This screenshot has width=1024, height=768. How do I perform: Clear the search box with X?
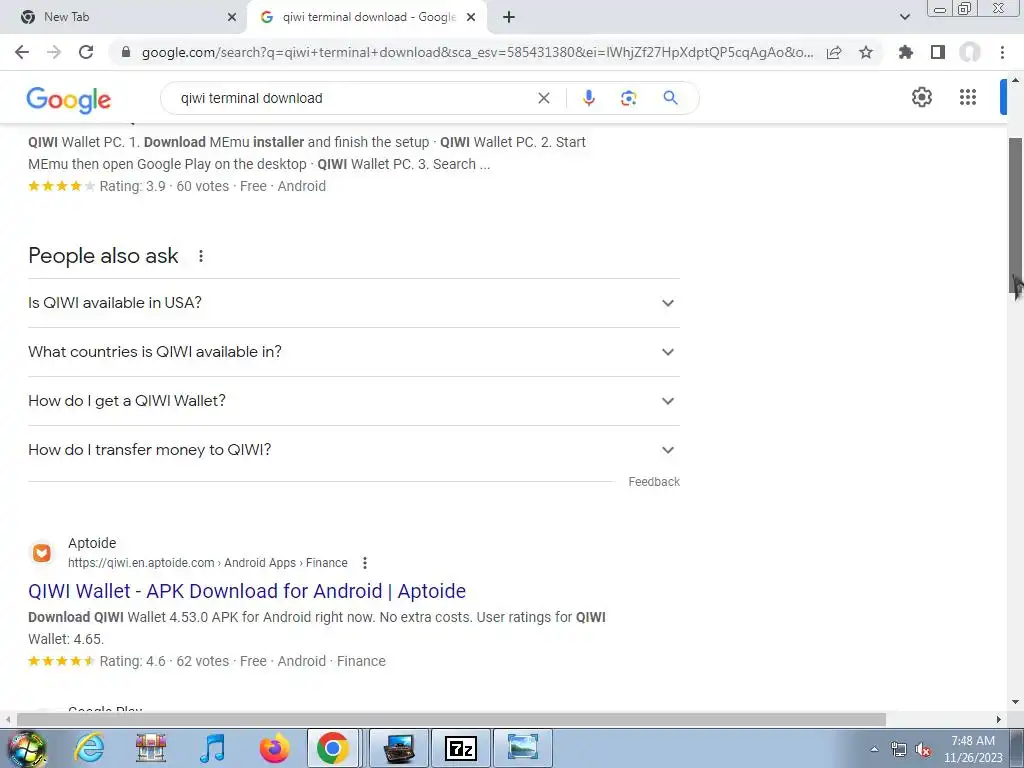543,98
